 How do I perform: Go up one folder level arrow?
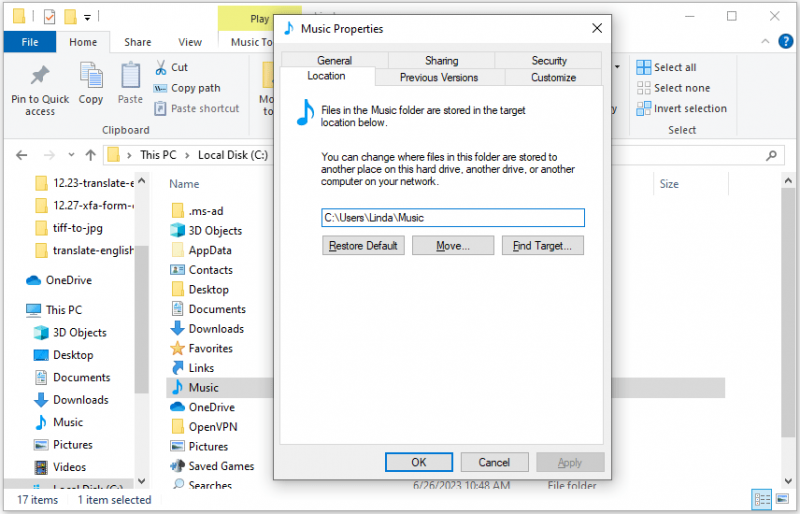91,155
